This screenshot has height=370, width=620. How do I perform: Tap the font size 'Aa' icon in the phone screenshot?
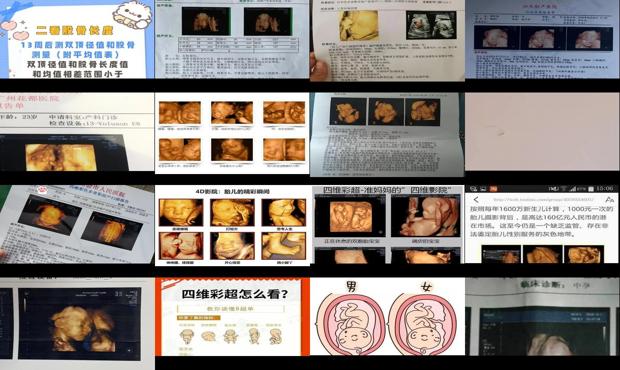pos(609,200)
